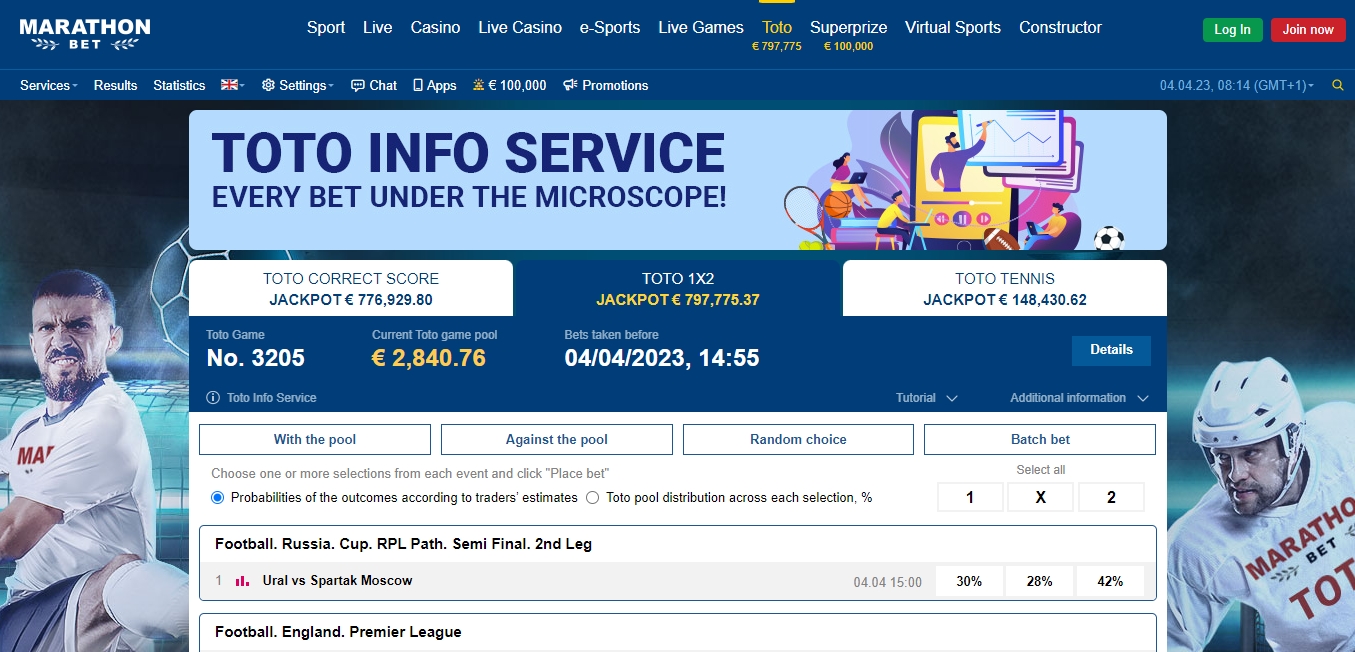Choose Against the pool option

(x=557, y=440)
